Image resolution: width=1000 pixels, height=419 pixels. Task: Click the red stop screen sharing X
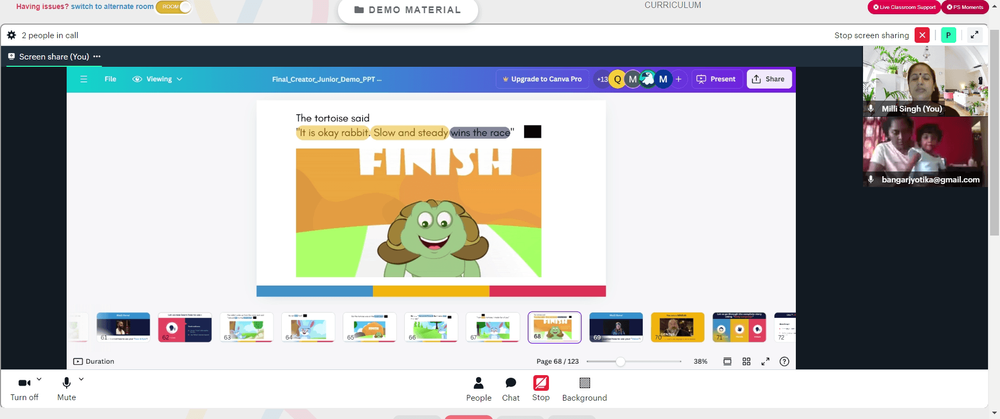pos(922,35)
